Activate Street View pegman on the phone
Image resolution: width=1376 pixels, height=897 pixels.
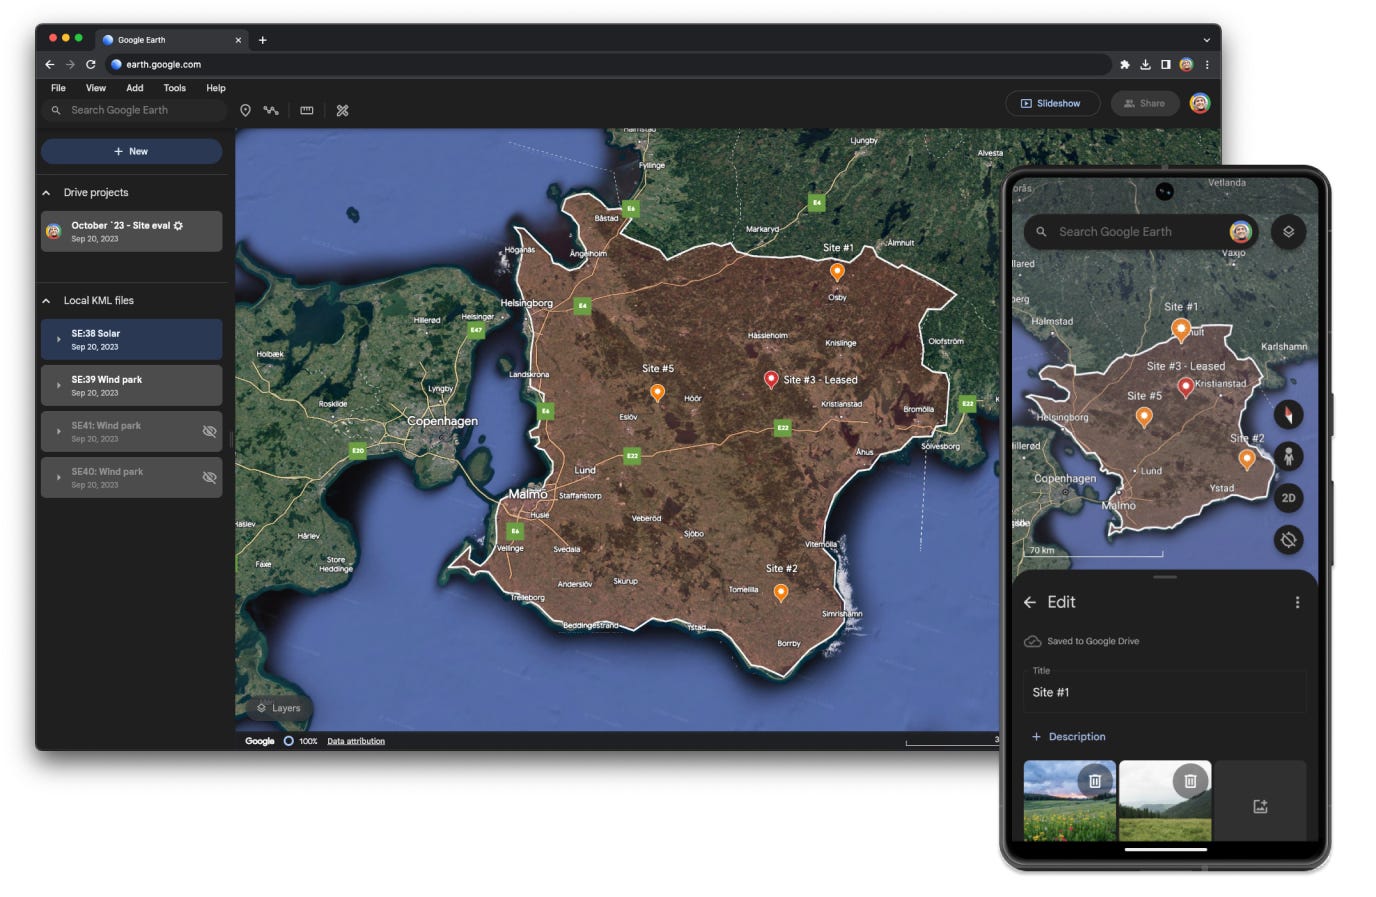coord(1289,456)
